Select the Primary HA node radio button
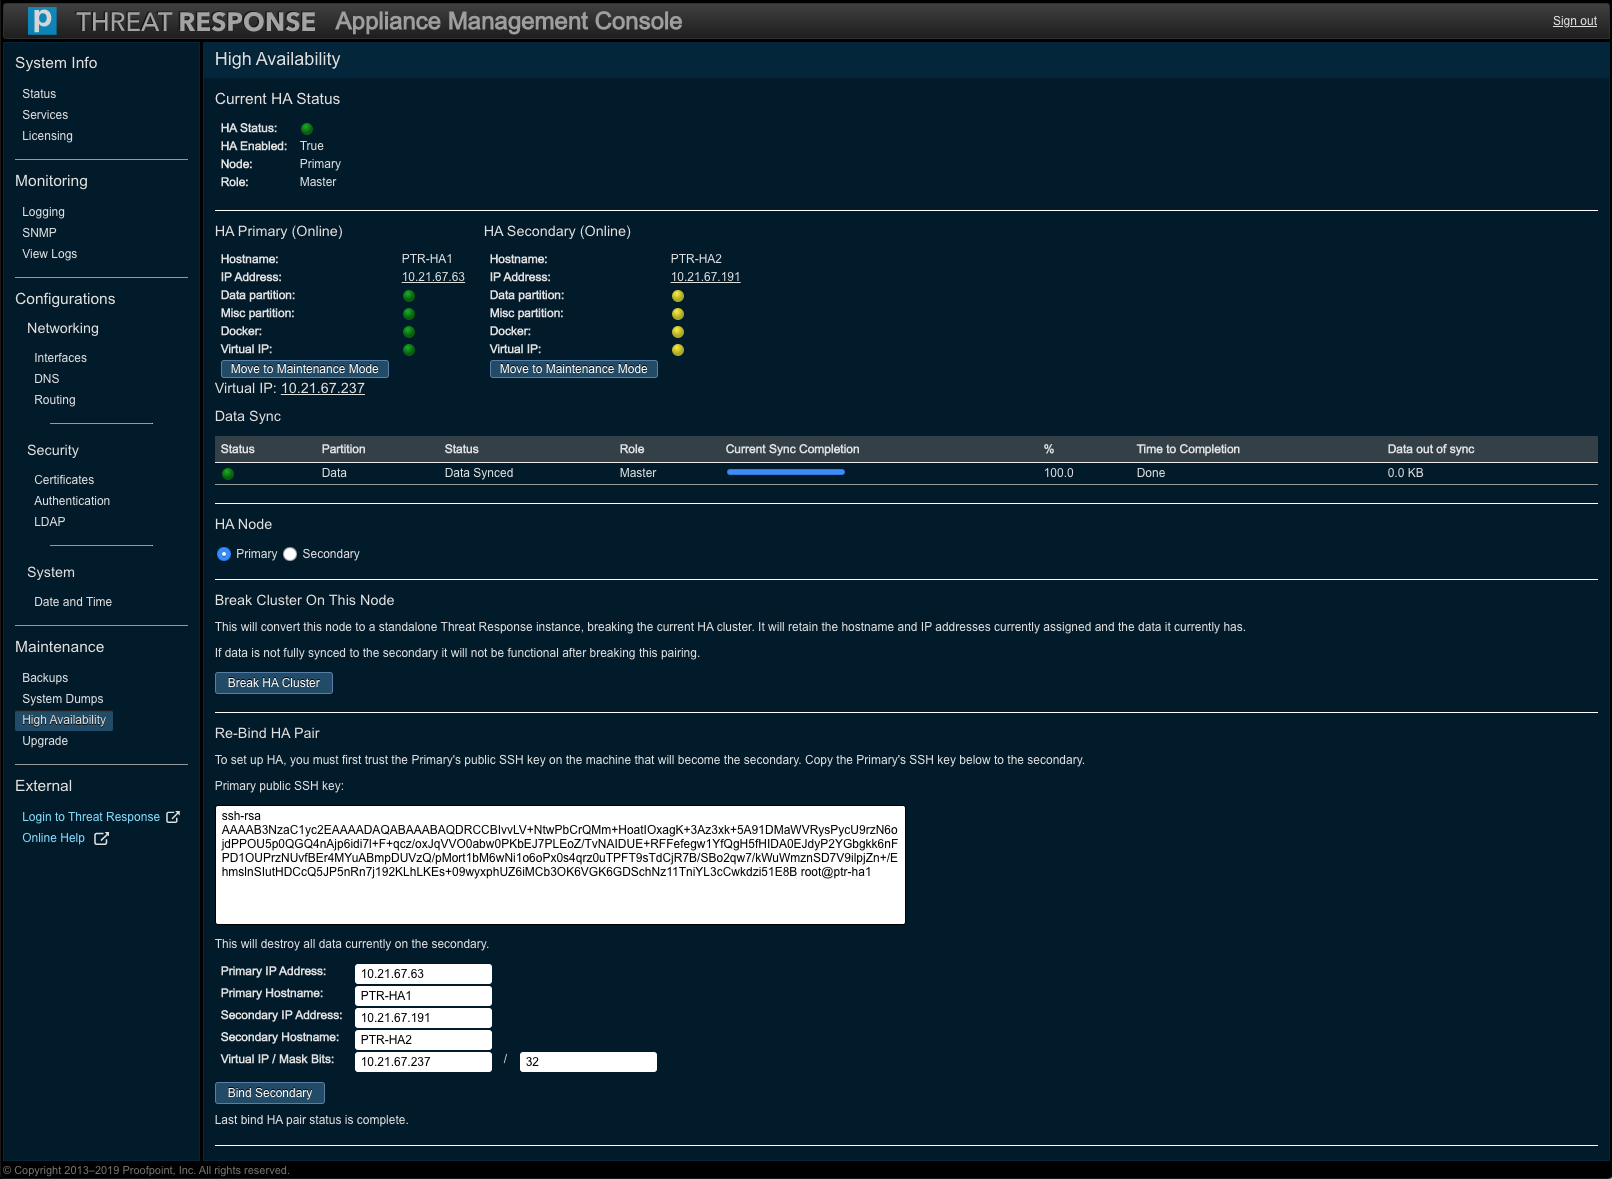This screenshot has height=1179, width=1612. click(224, 554)
